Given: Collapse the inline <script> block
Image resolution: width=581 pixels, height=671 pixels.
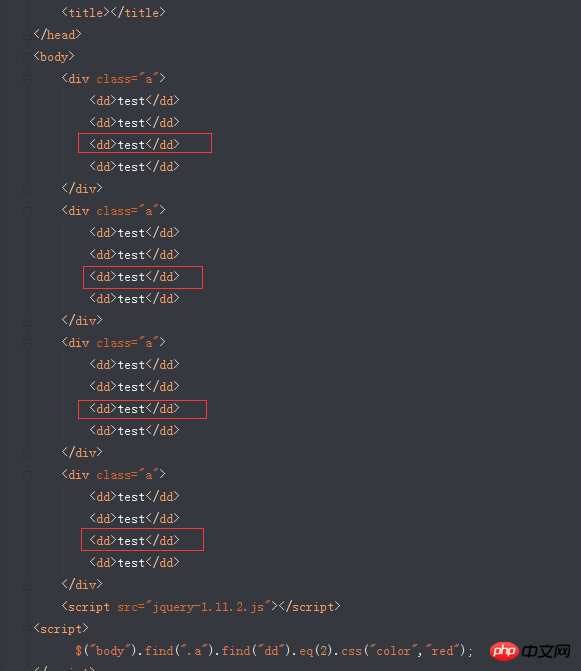Looking at the screenshot, I should [27, 629].
